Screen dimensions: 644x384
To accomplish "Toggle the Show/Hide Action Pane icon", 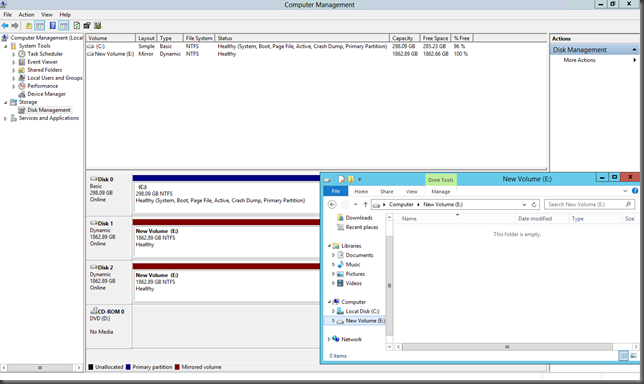I will tap(63, 25).
